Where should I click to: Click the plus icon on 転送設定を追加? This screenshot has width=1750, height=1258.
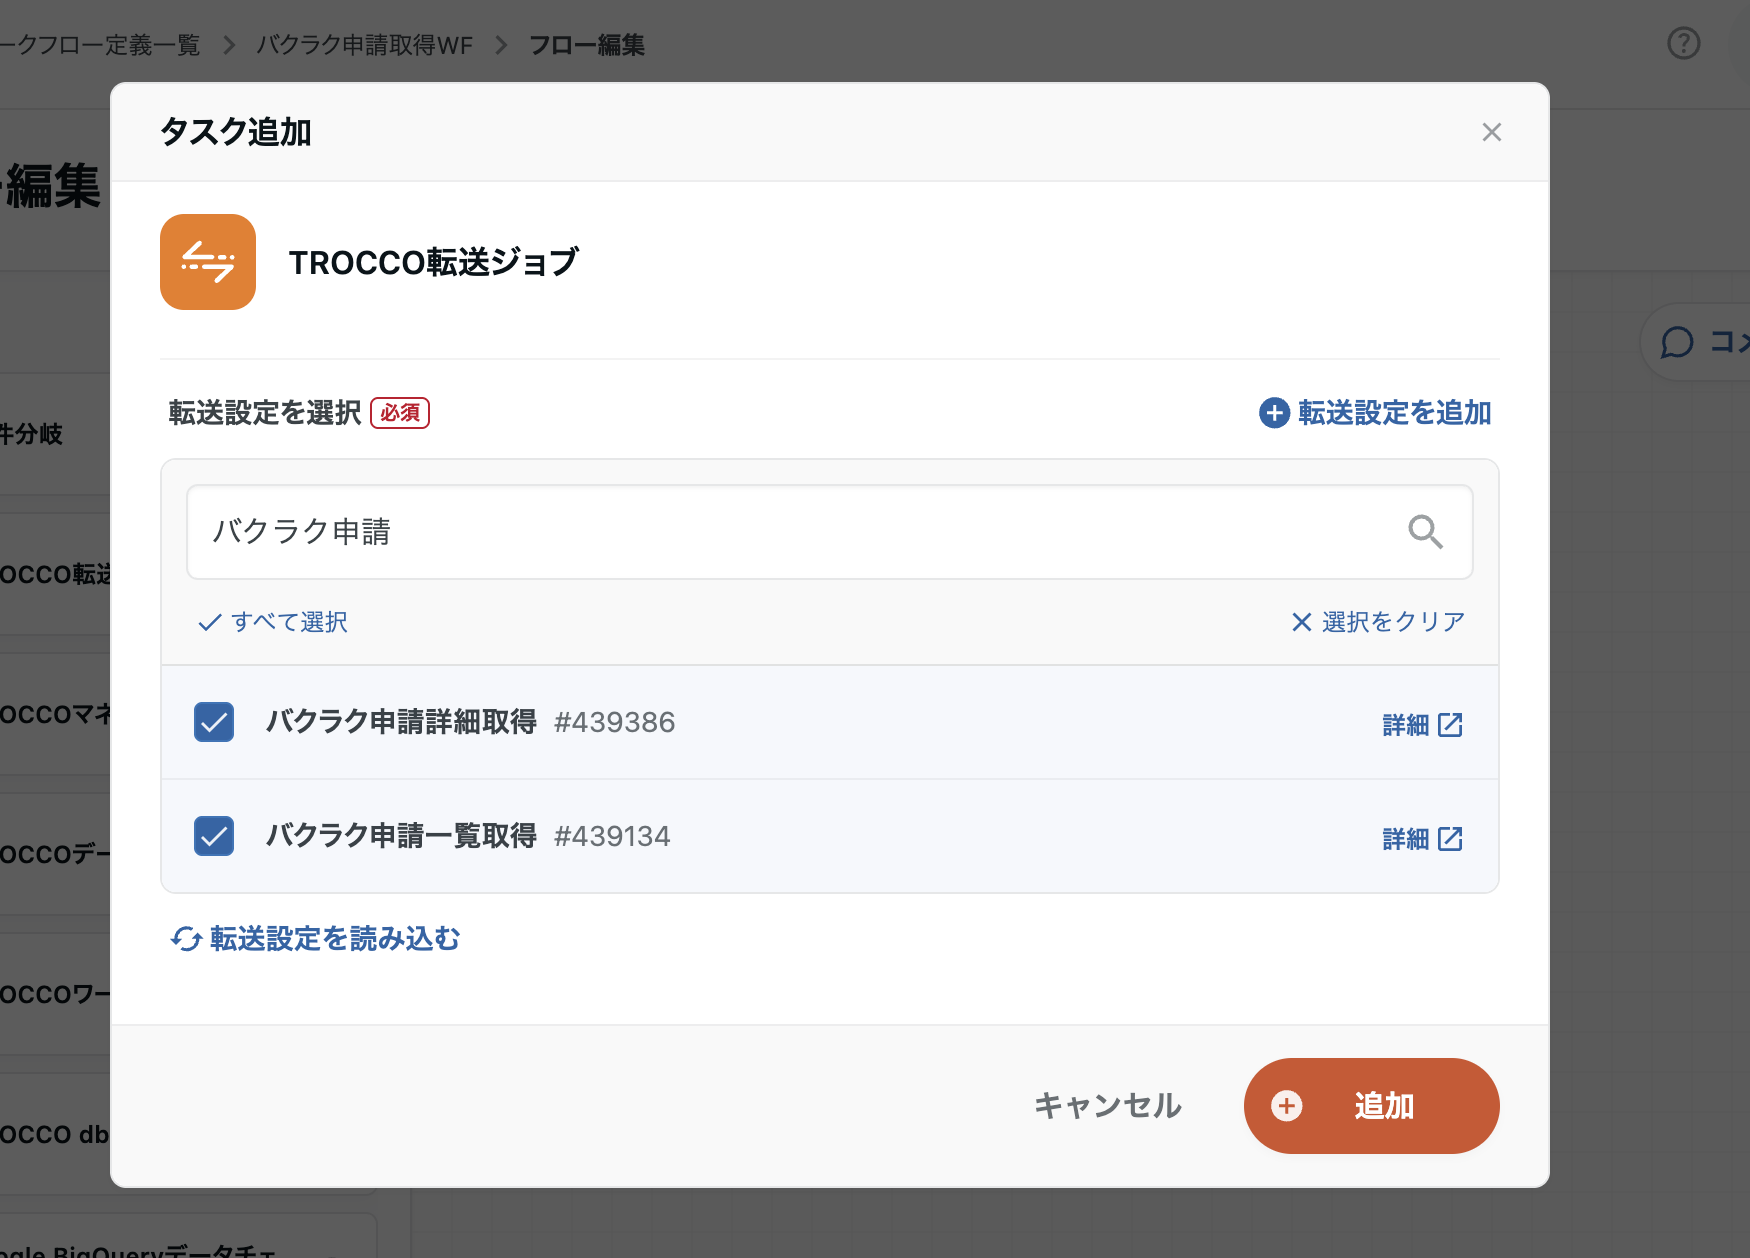tap(1272, 412)
